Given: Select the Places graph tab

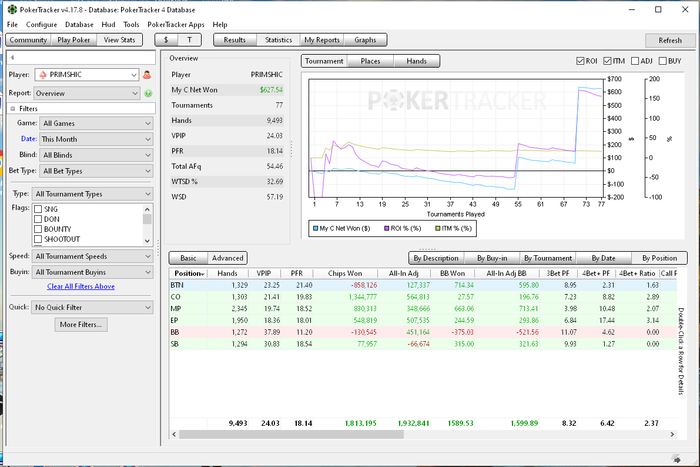Looking at the screenshot, I should [x=371, y=61].
